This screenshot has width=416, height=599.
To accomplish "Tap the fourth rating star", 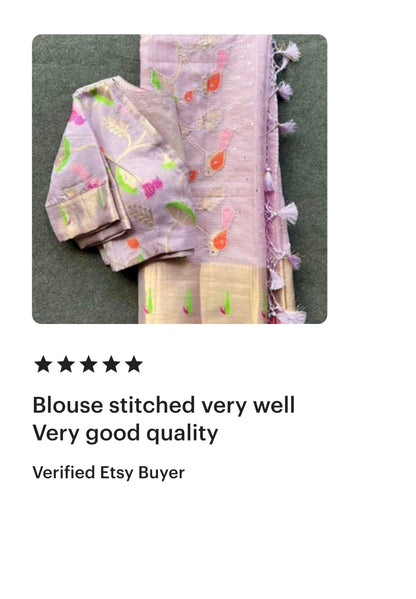I will tap(111, 364).
